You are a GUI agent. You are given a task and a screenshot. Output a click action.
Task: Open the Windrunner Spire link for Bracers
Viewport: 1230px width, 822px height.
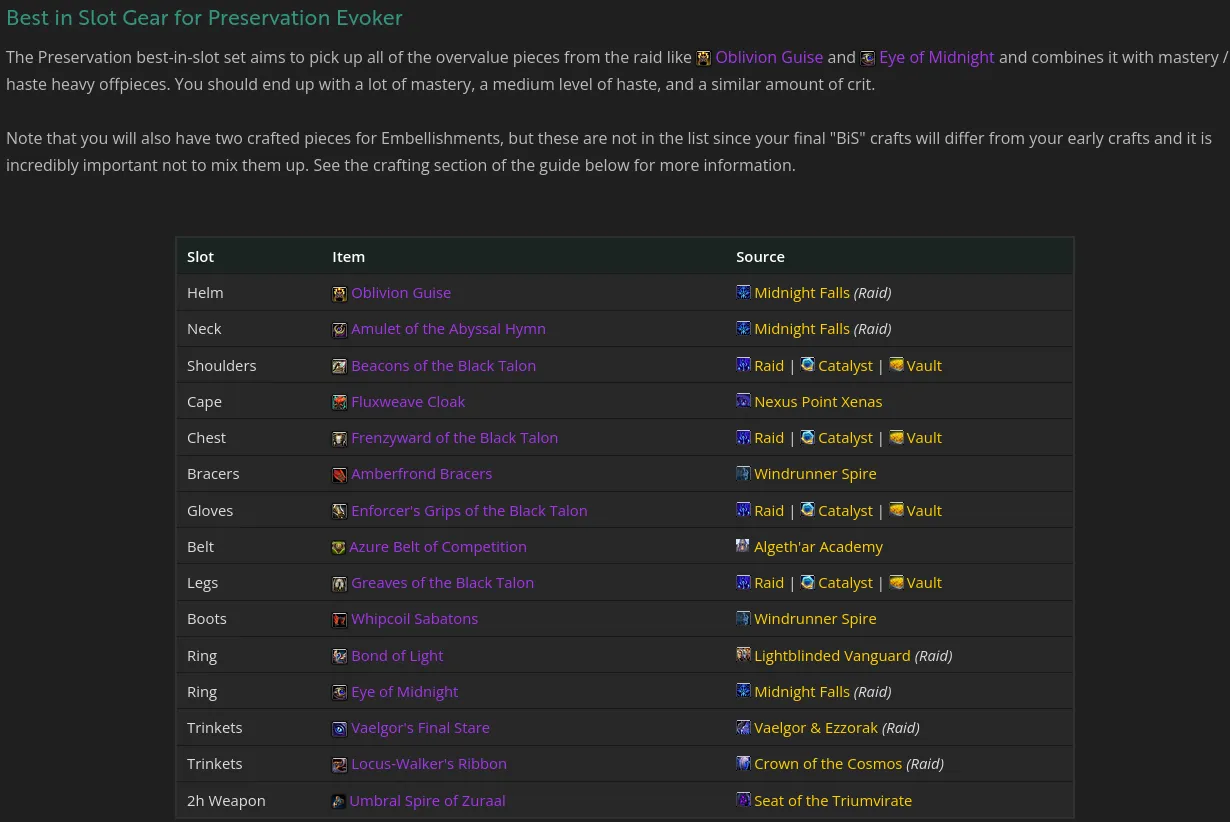coord(815,473)
